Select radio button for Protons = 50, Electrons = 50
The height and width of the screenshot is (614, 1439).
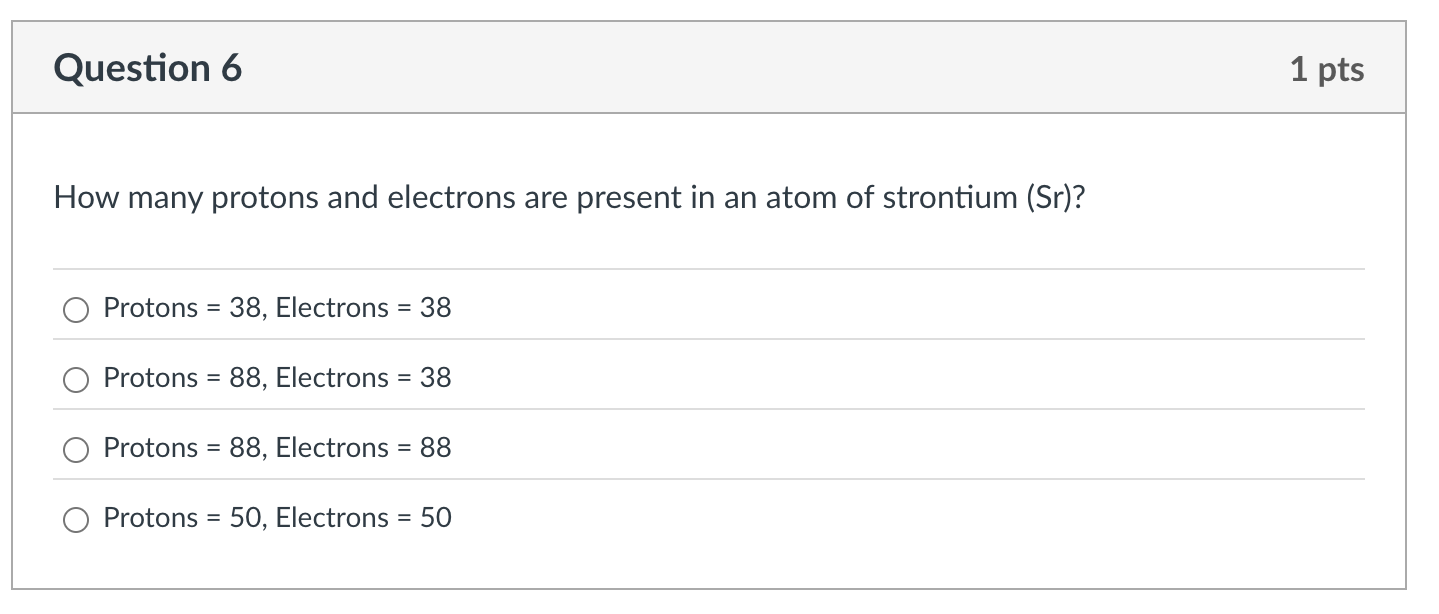75,519
